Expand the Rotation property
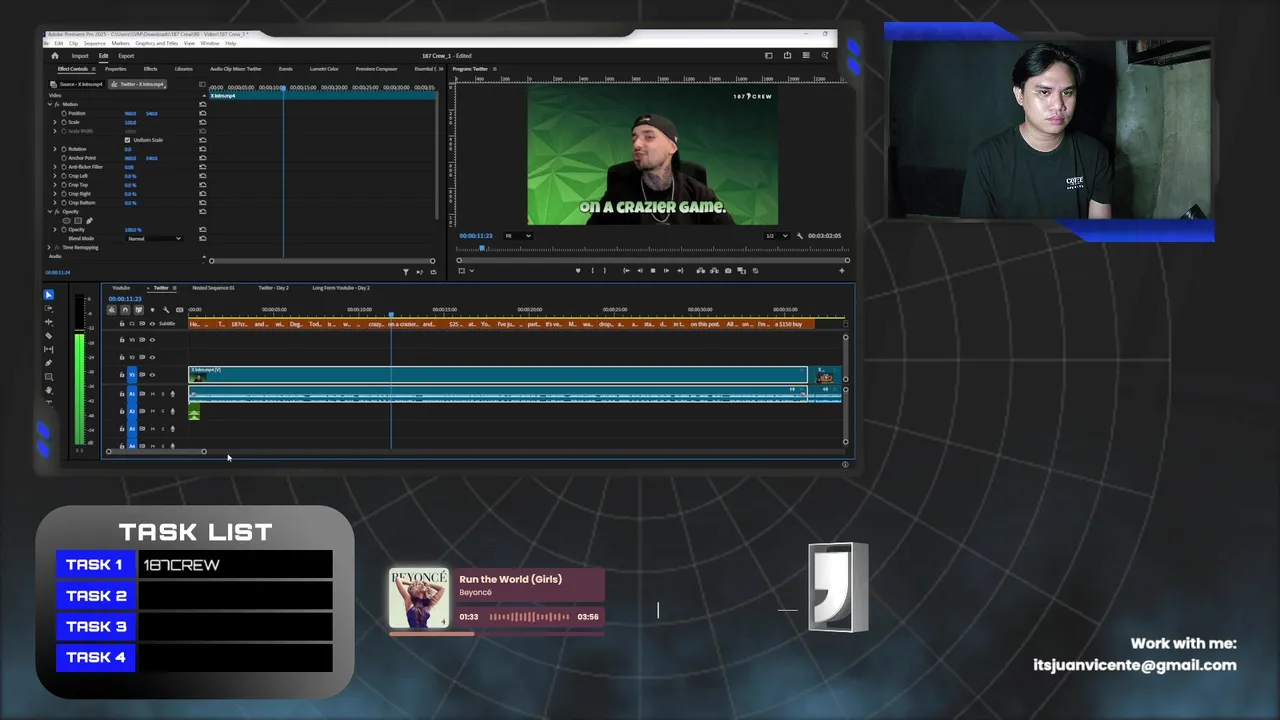1280x720 pixels. coord(55,149)
